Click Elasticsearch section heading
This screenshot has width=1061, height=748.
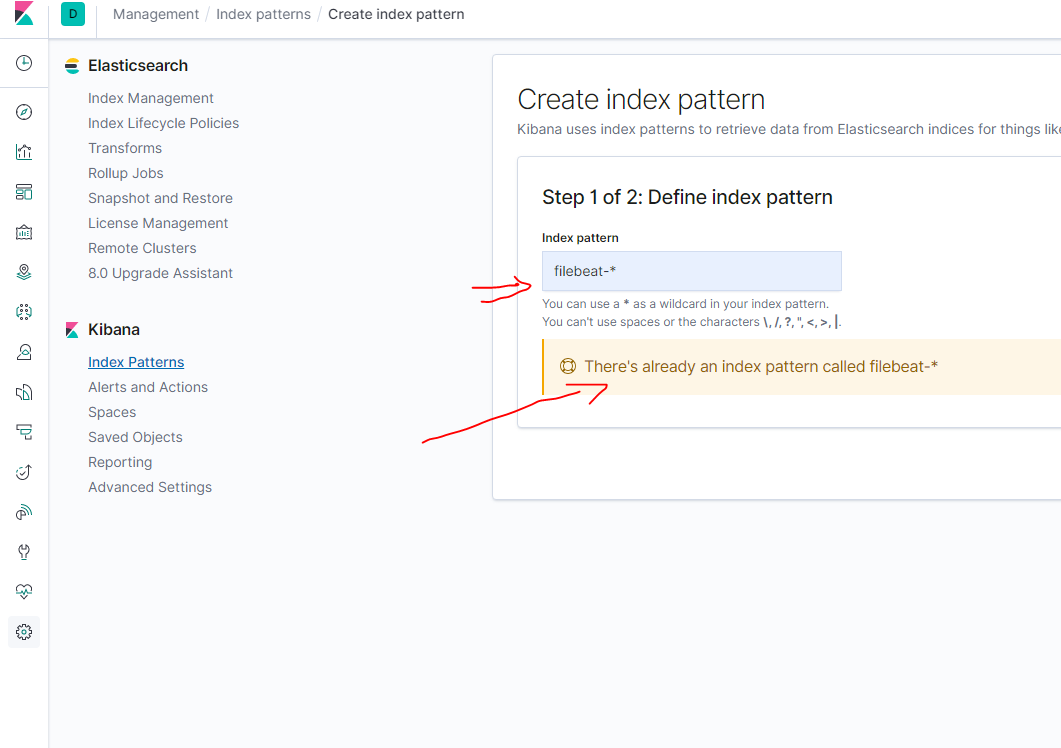pos(138,66)
